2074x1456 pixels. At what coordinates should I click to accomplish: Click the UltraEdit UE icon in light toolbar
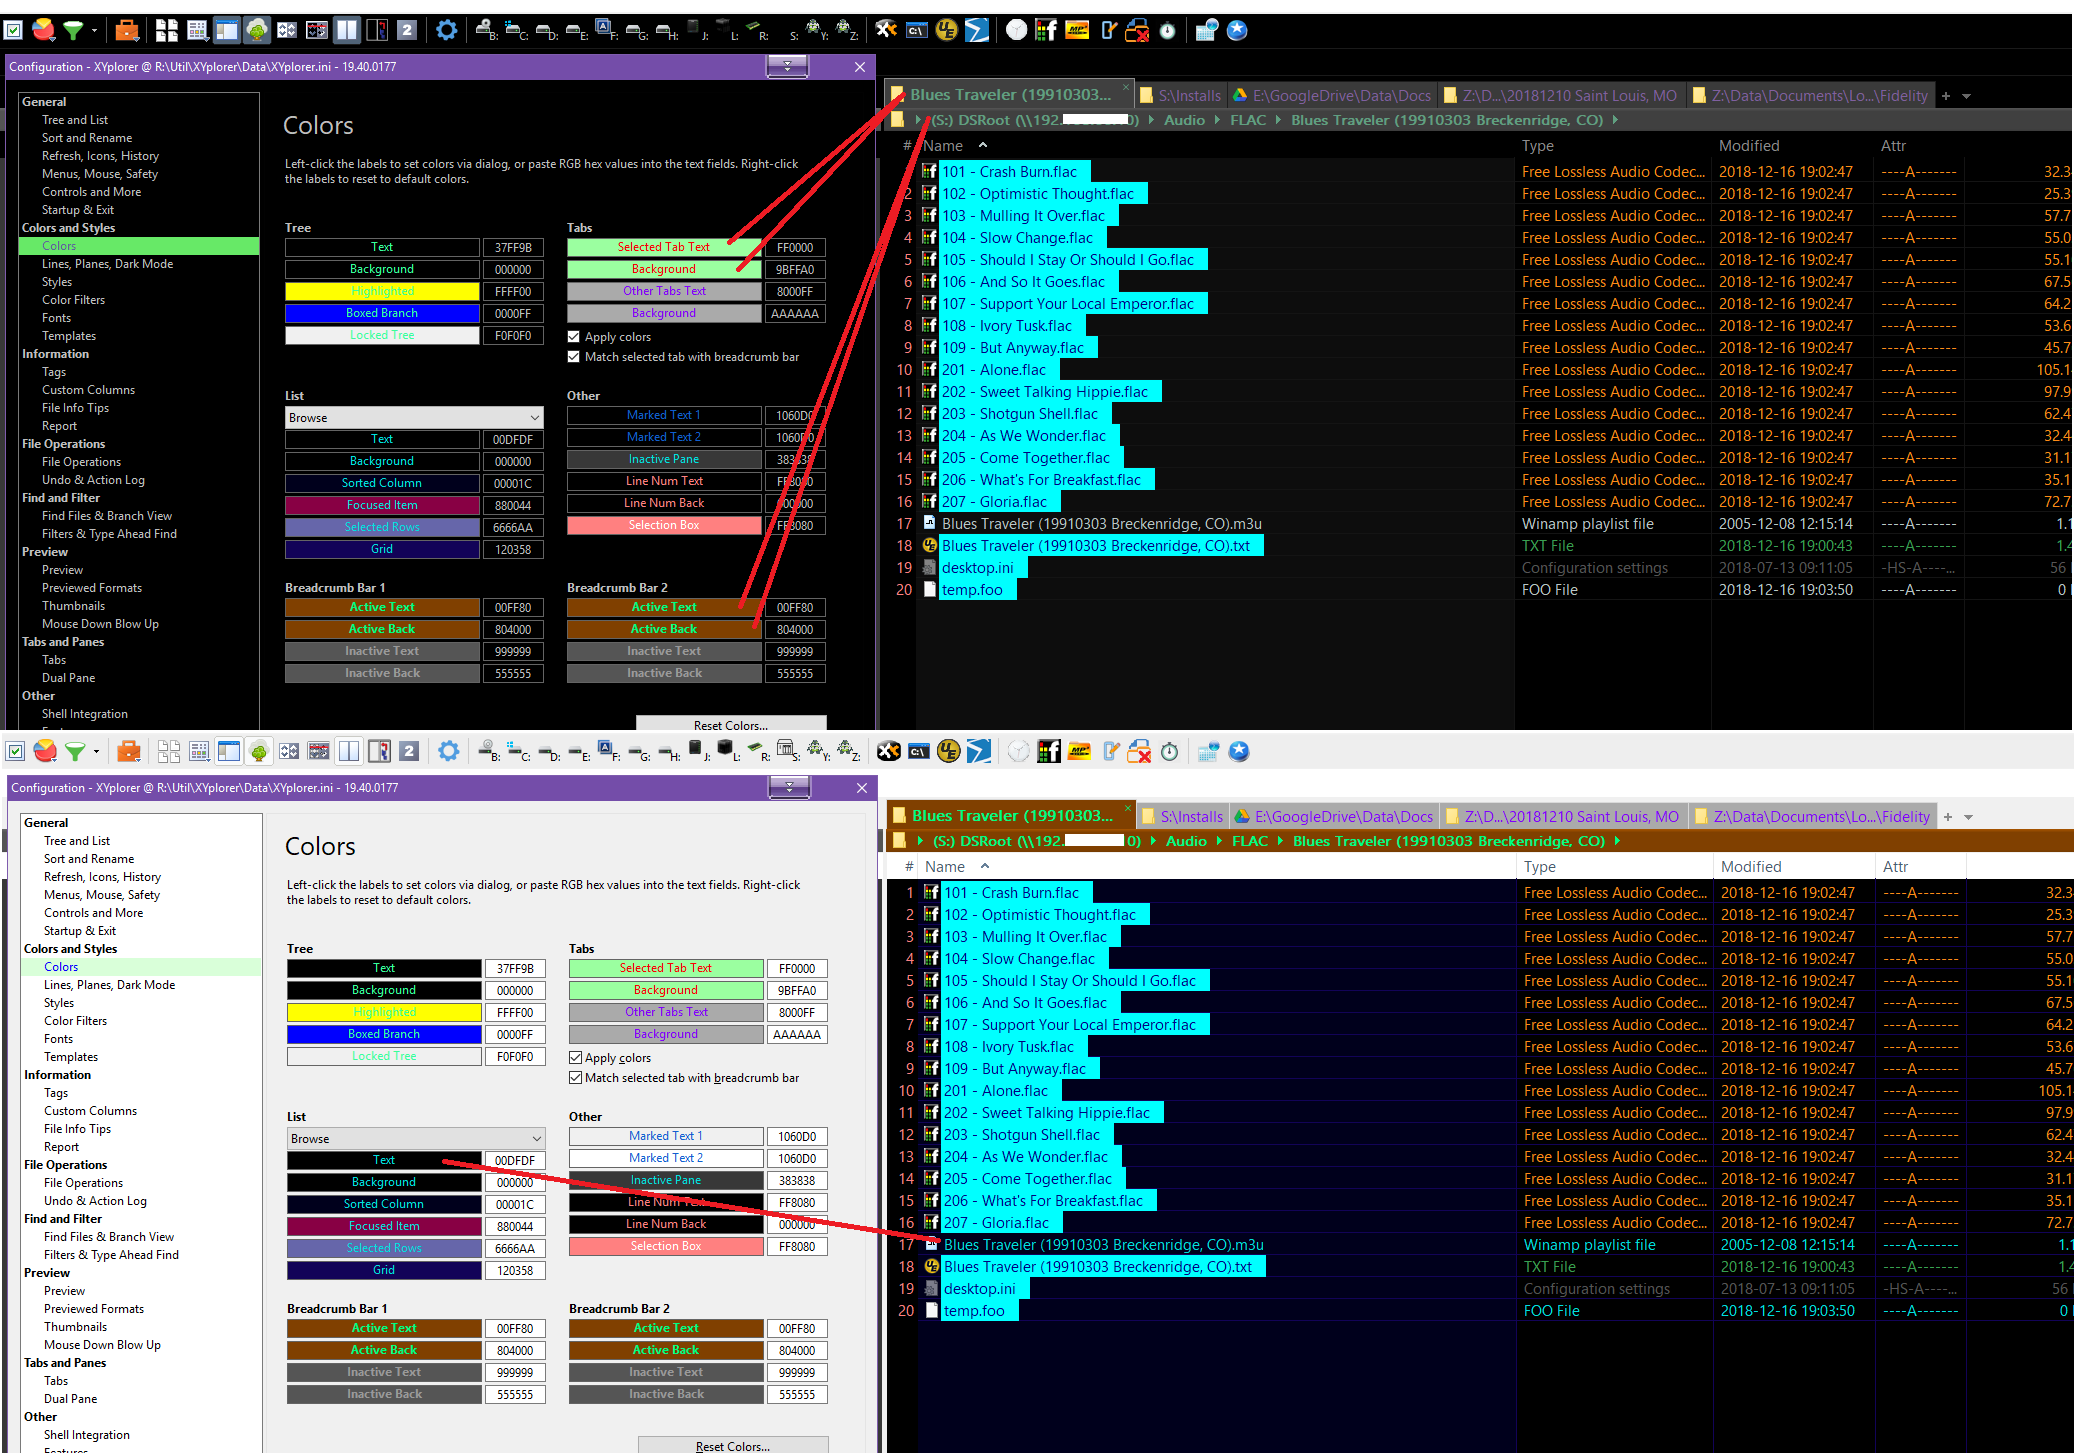(x=948, y=751)
